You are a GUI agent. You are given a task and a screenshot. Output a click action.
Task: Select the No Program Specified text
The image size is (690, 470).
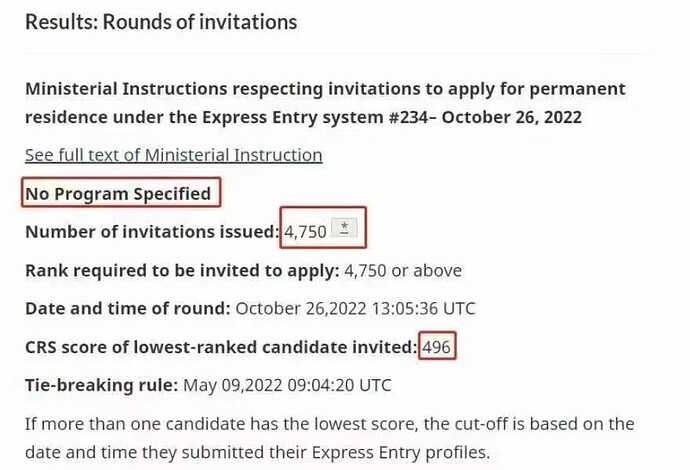(x=118, y=193)
